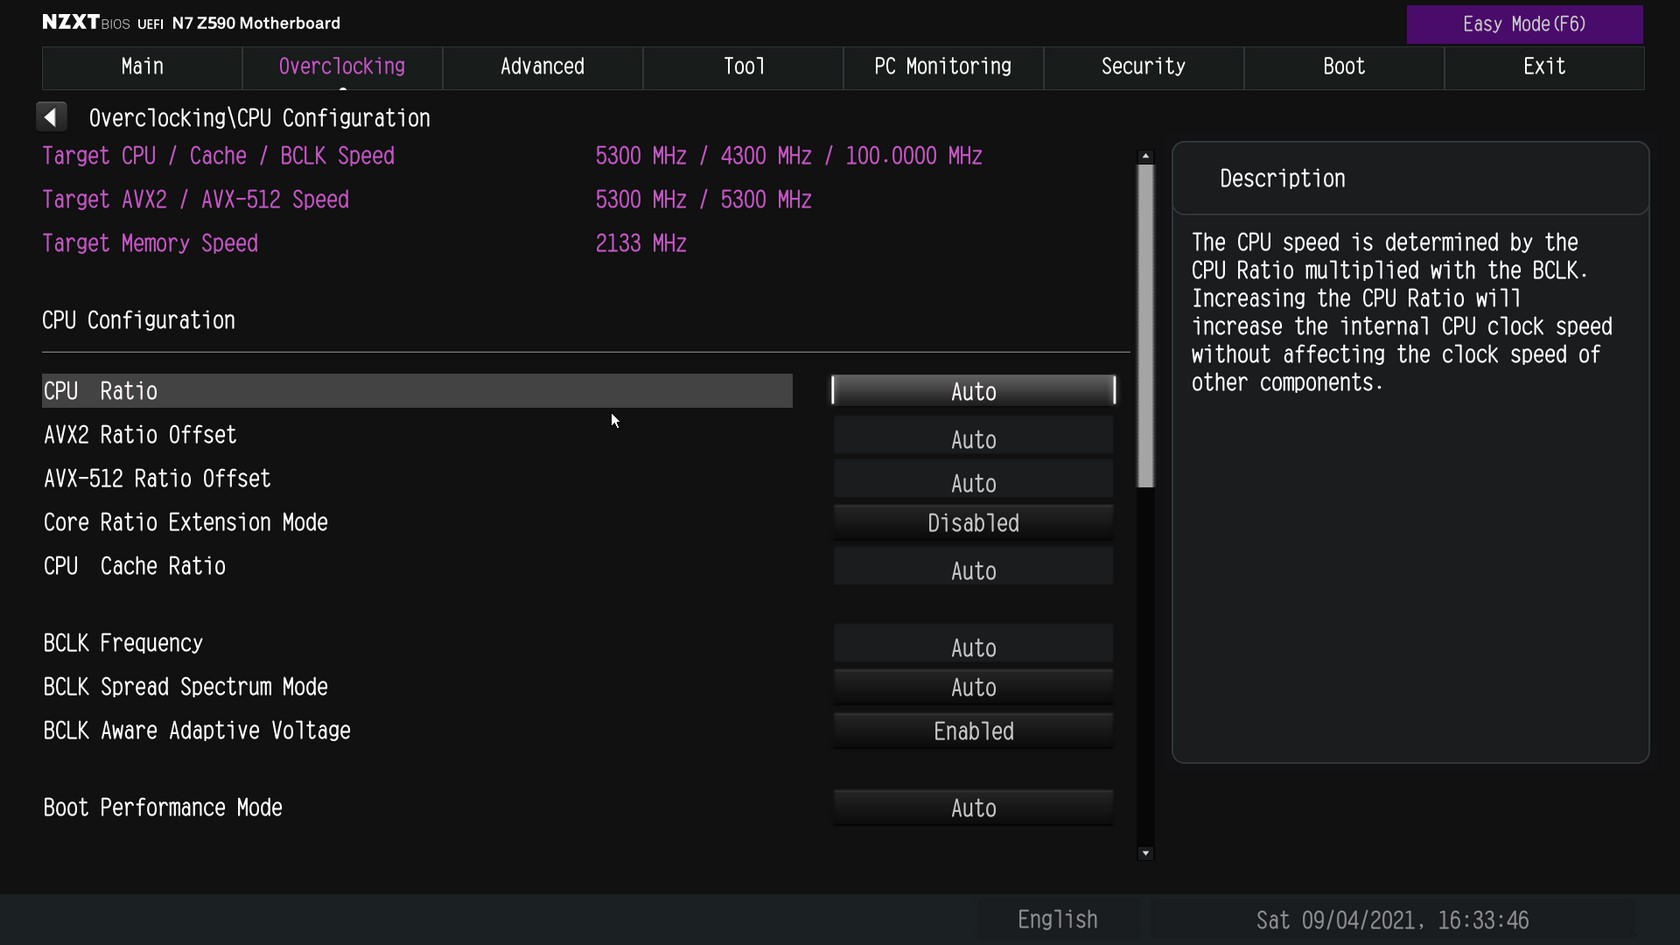Select the Core Ratio Extension Mode label
The width and height of the screenshot is (1680, 945).
pos(186,523)
